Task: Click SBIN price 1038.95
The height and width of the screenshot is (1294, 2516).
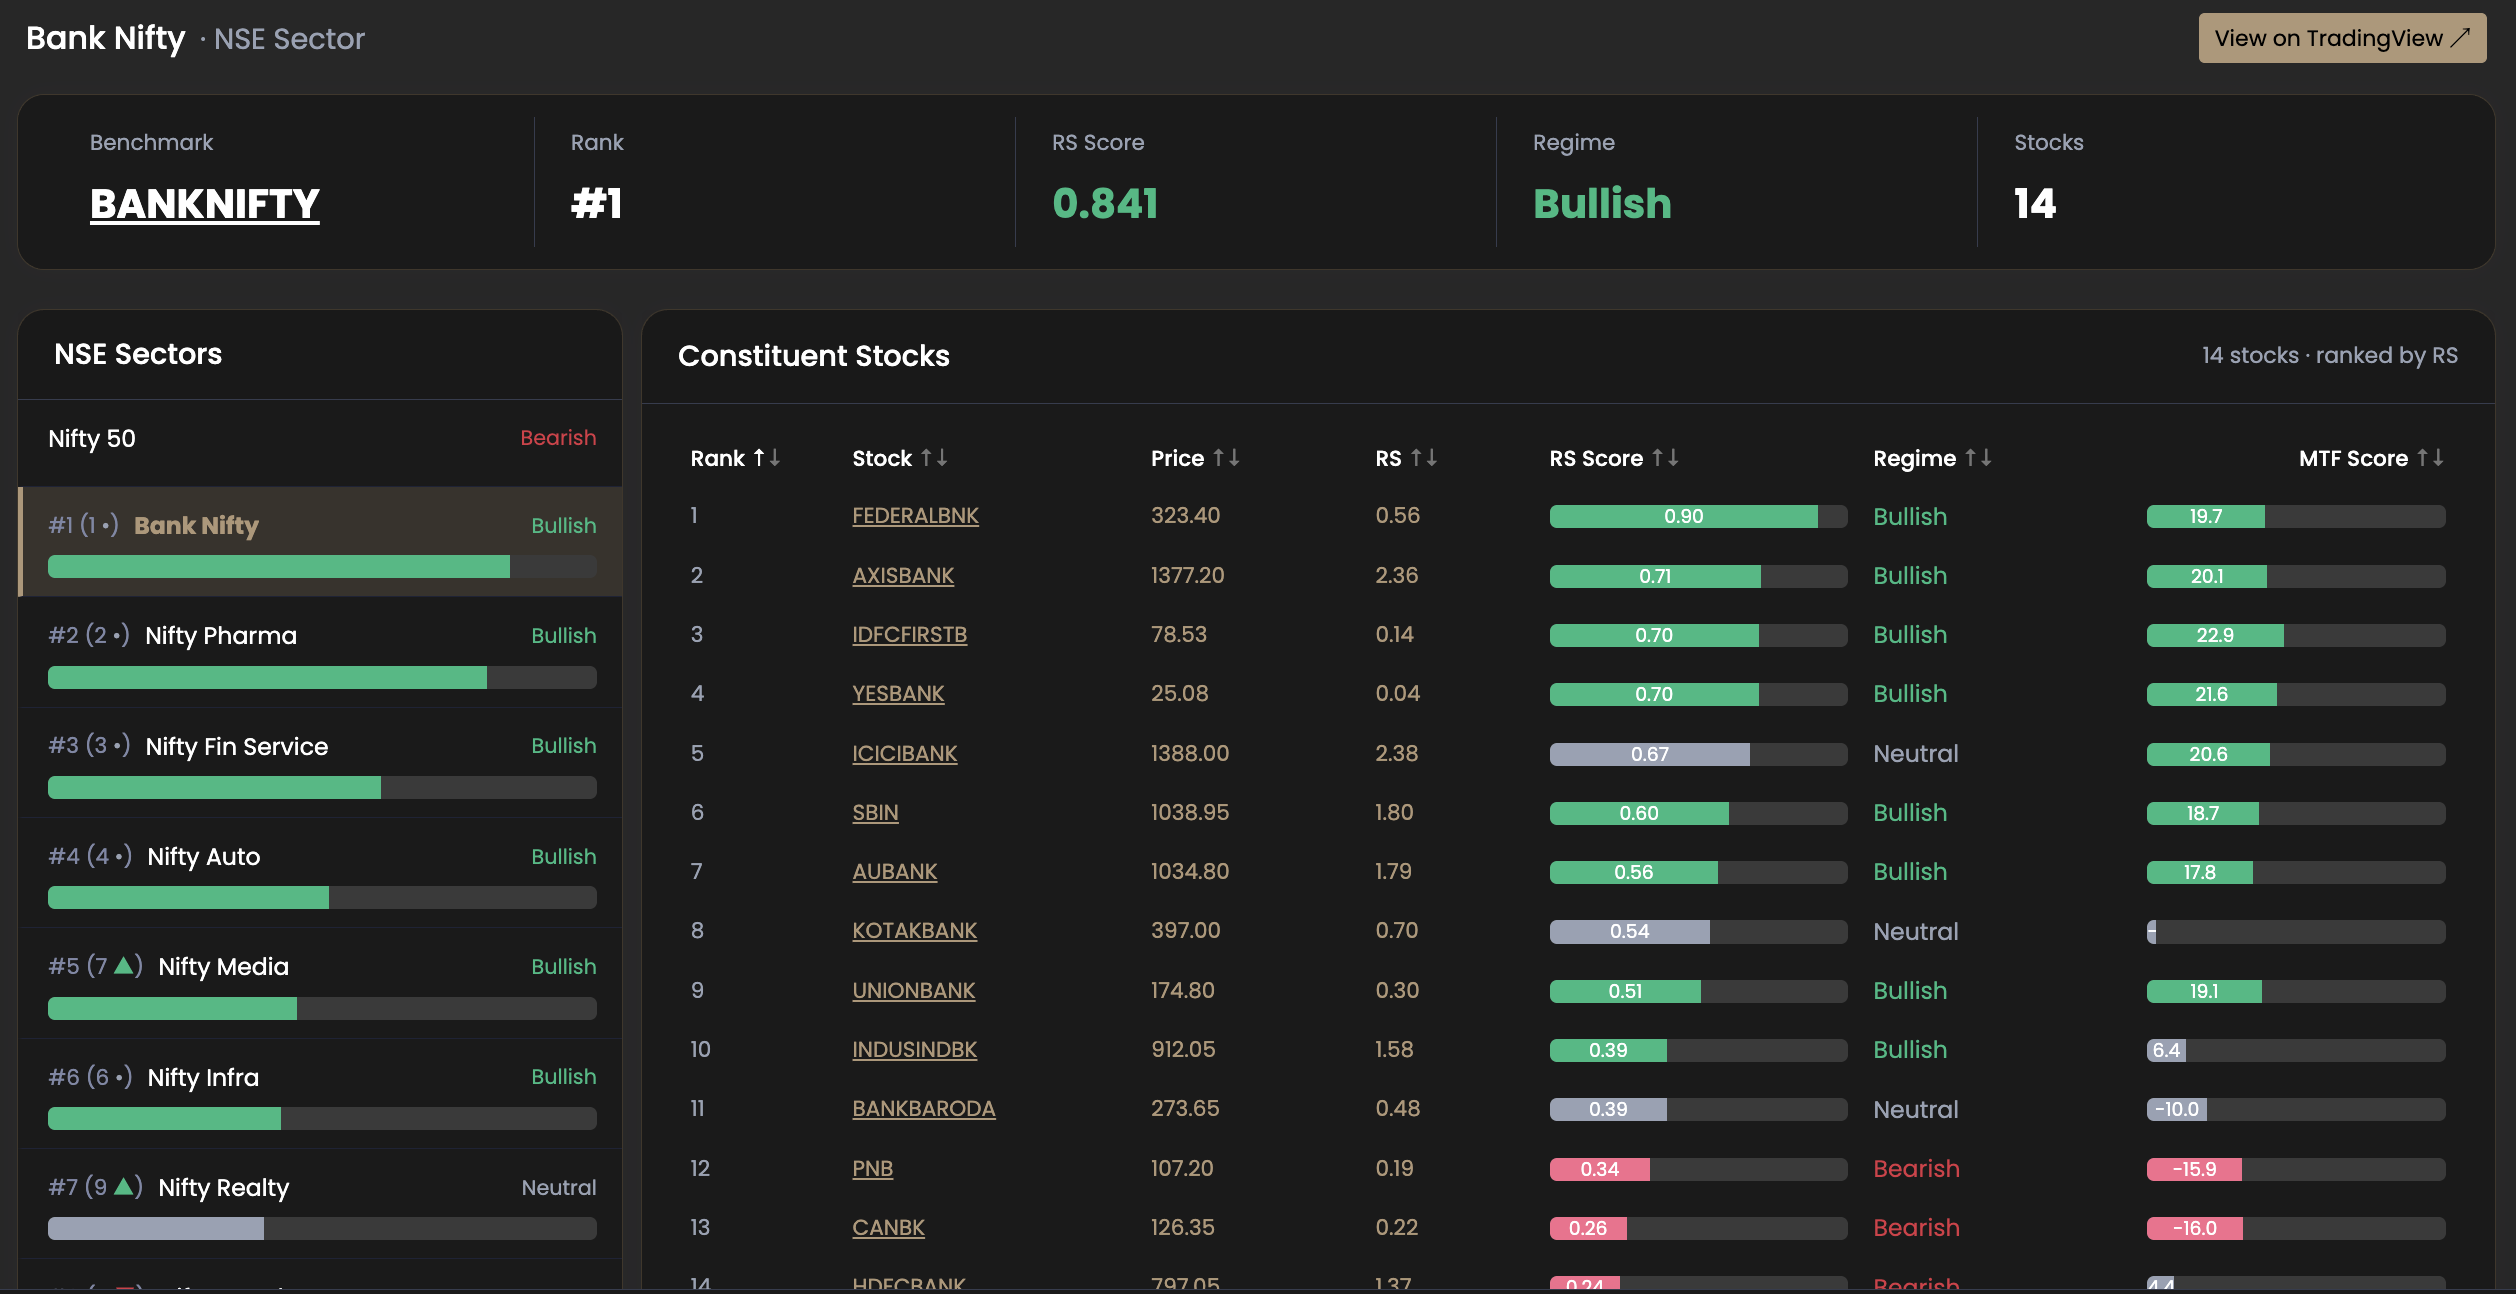Action: pyautogui.click(x=1190, y=813)
